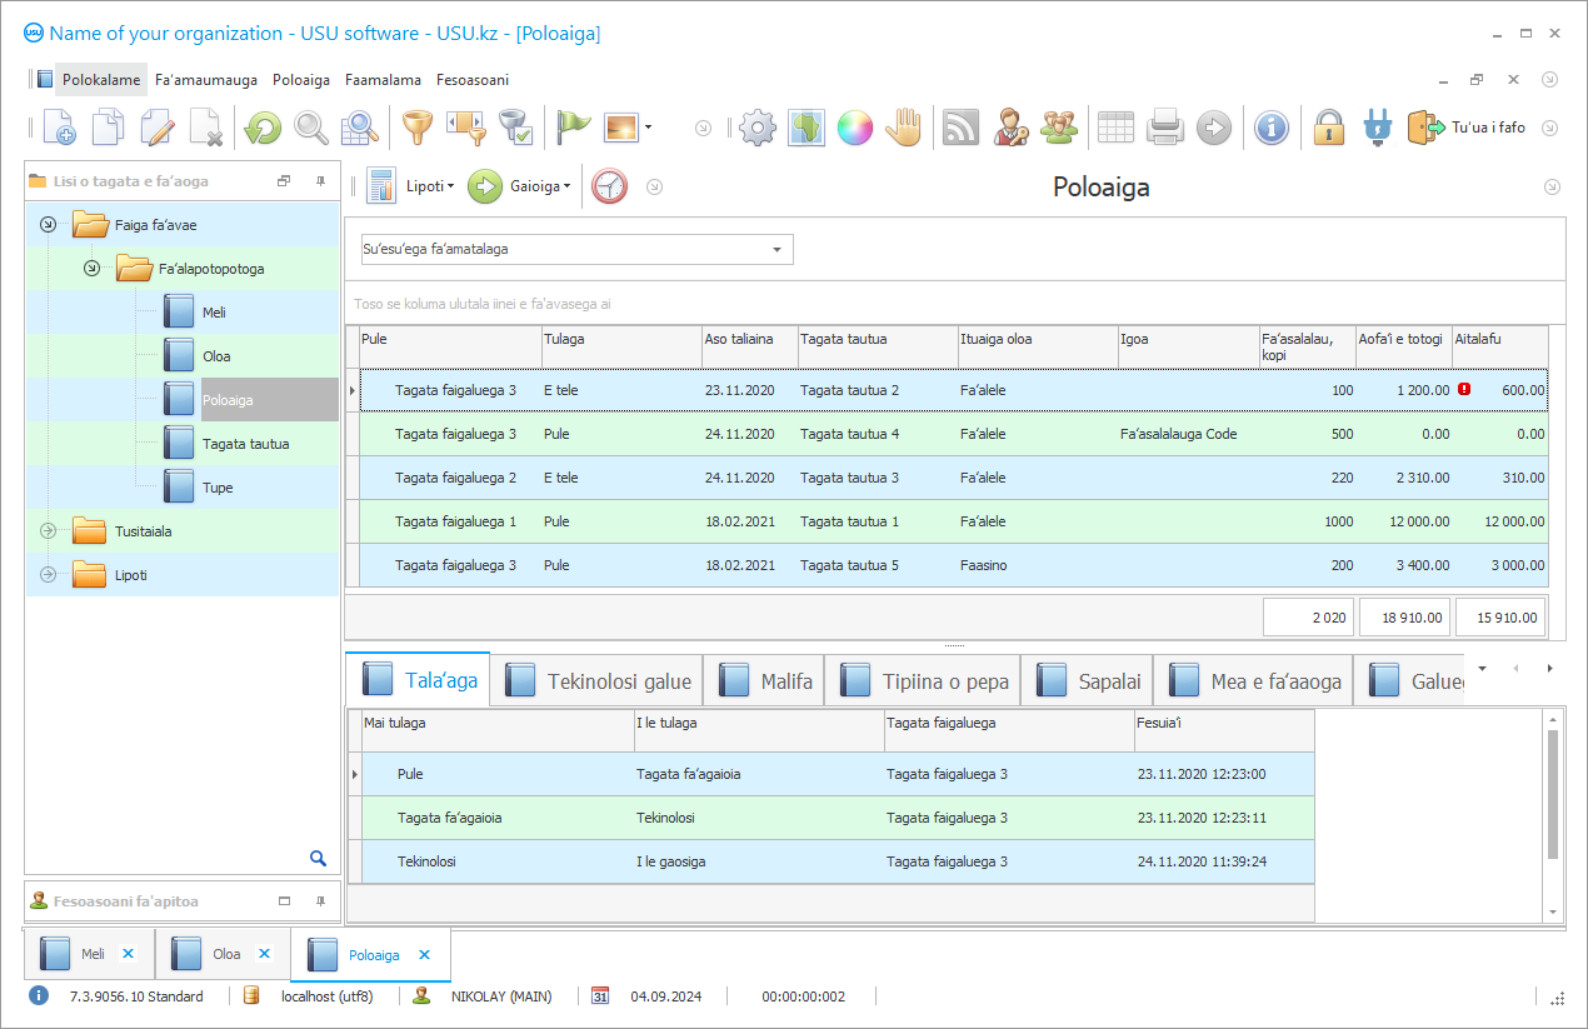This screenshot has width=1588, height=1029.
Task: Sort by the Aso taliaina column header
Action: (x=749, y=347)
